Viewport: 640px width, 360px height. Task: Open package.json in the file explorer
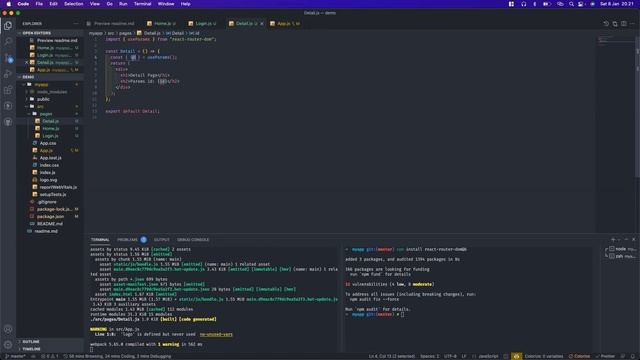[x=50, y=216]
